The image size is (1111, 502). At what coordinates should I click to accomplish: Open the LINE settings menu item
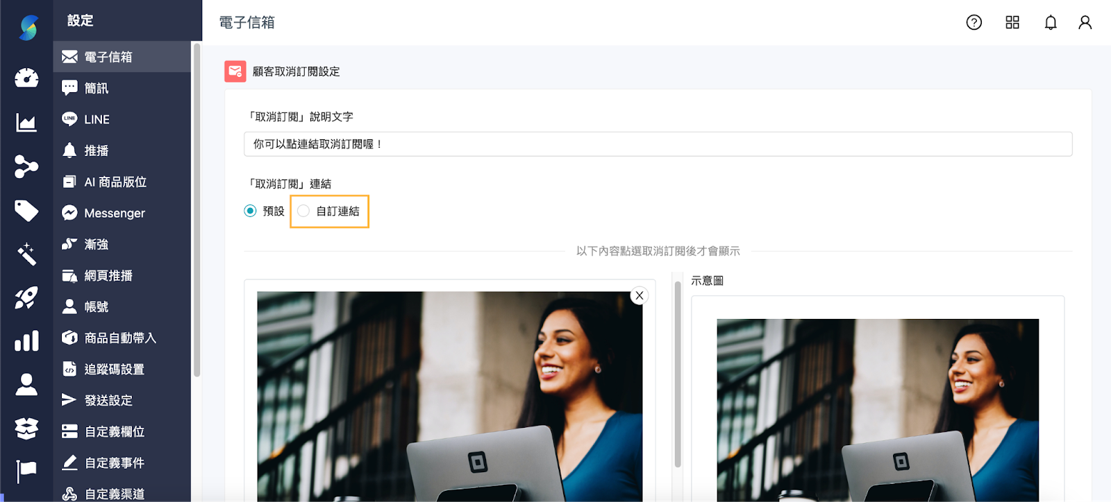tap(96, 119)
